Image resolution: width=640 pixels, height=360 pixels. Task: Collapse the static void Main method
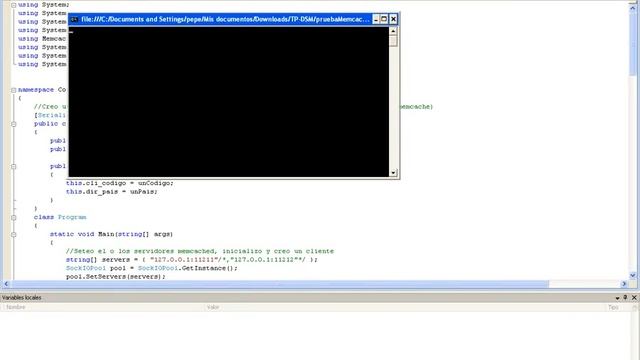13,234
